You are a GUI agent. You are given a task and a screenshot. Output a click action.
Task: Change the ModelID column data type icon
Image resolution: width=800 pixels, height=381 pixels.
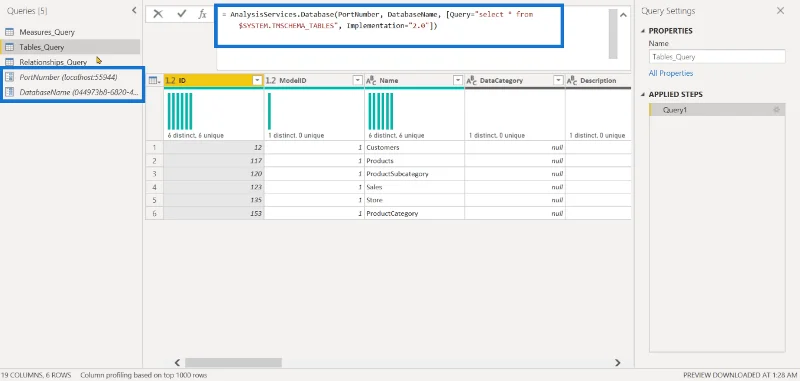tap(271, 81)
